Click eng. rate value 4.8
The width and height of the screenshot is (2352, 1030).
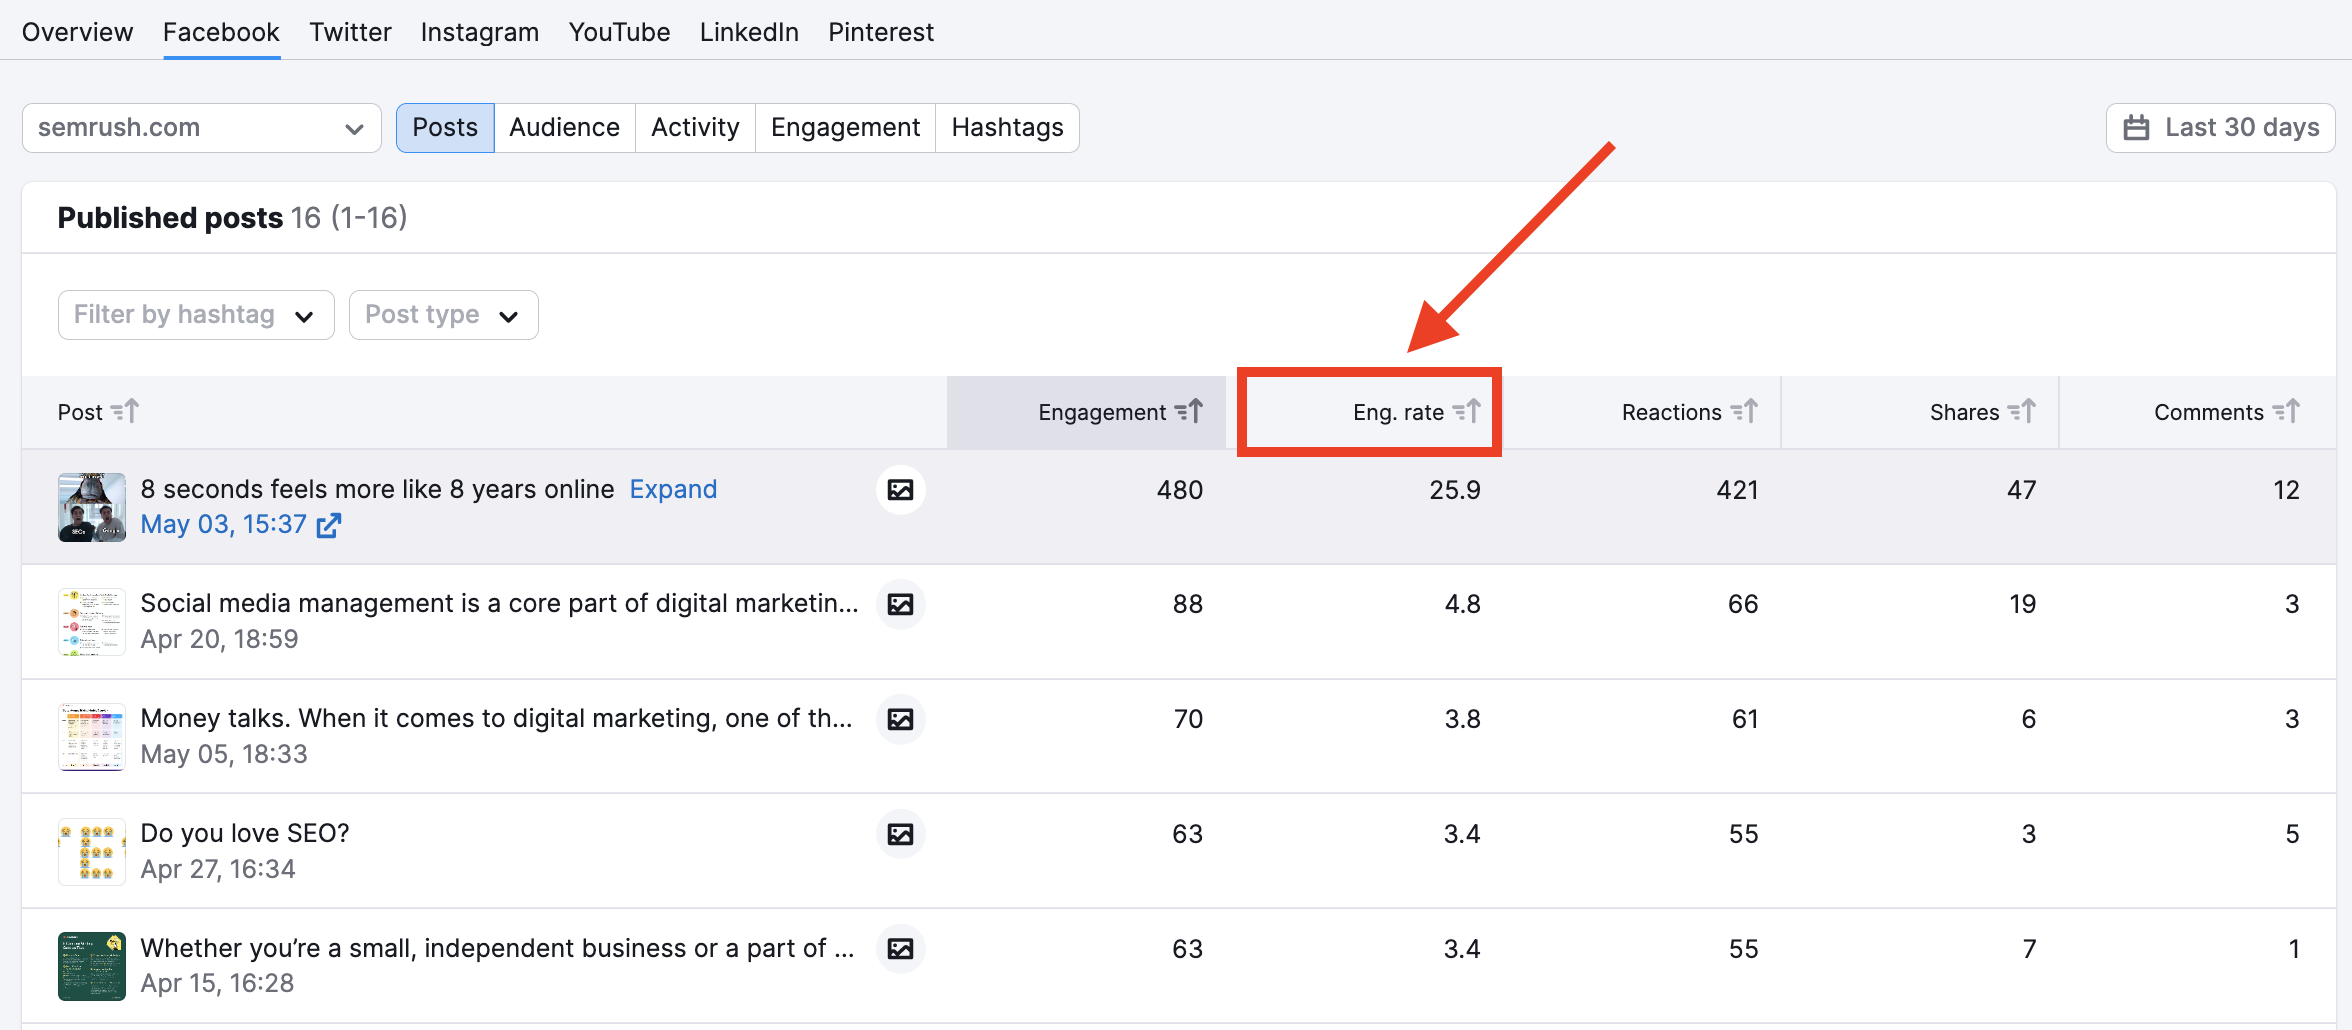point(1463,604)
